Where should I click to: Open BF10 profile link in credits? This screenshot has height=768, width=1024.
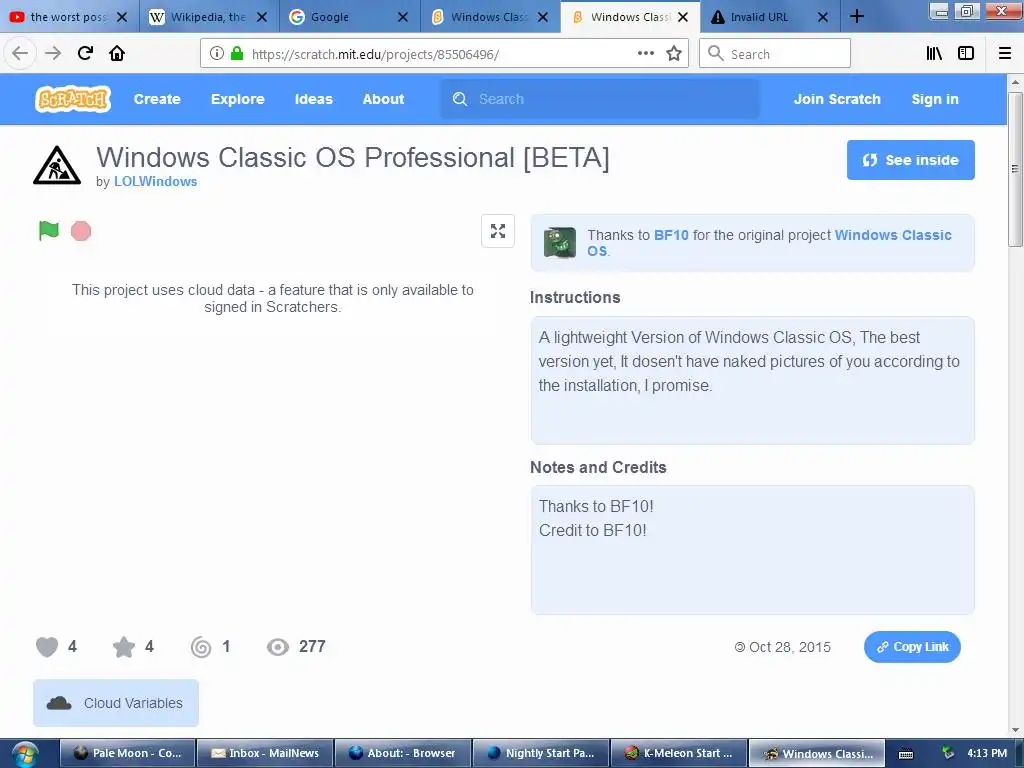click(x=671, y=235)
